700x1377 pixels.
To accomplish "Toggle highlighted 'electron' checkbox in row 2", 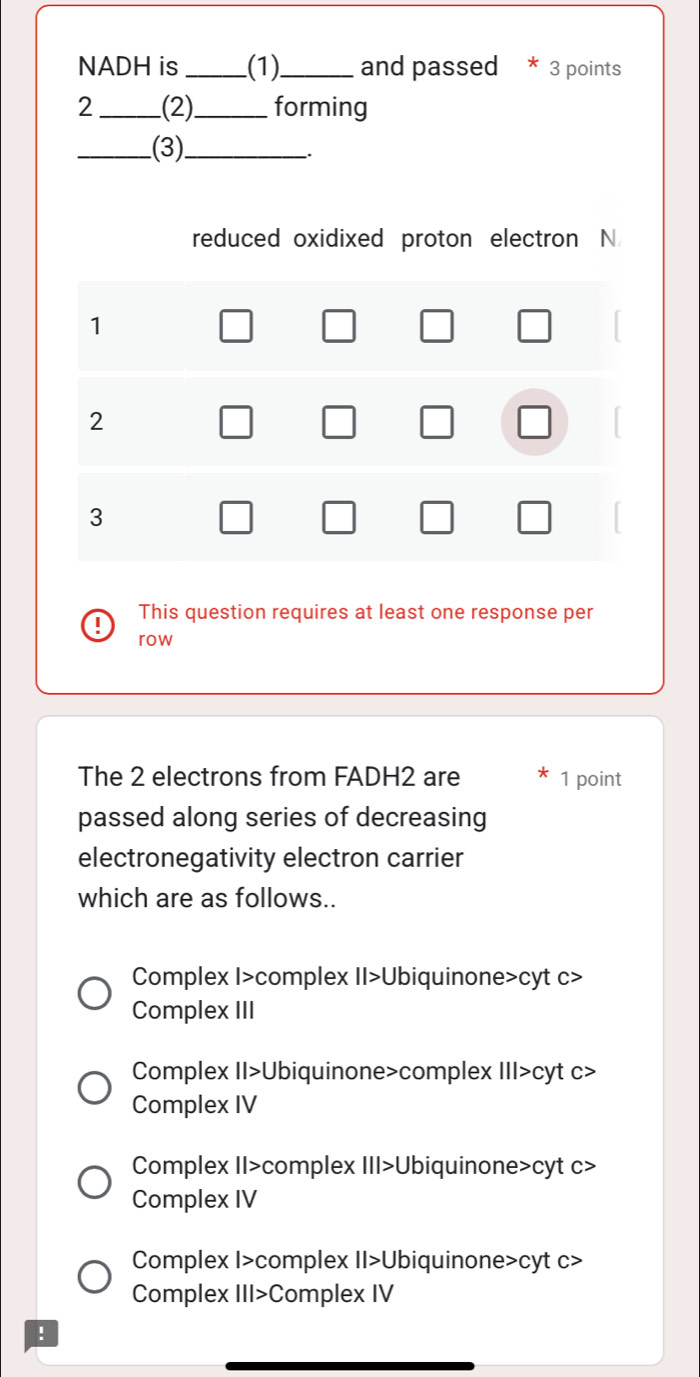I will [x=534, y=422].
